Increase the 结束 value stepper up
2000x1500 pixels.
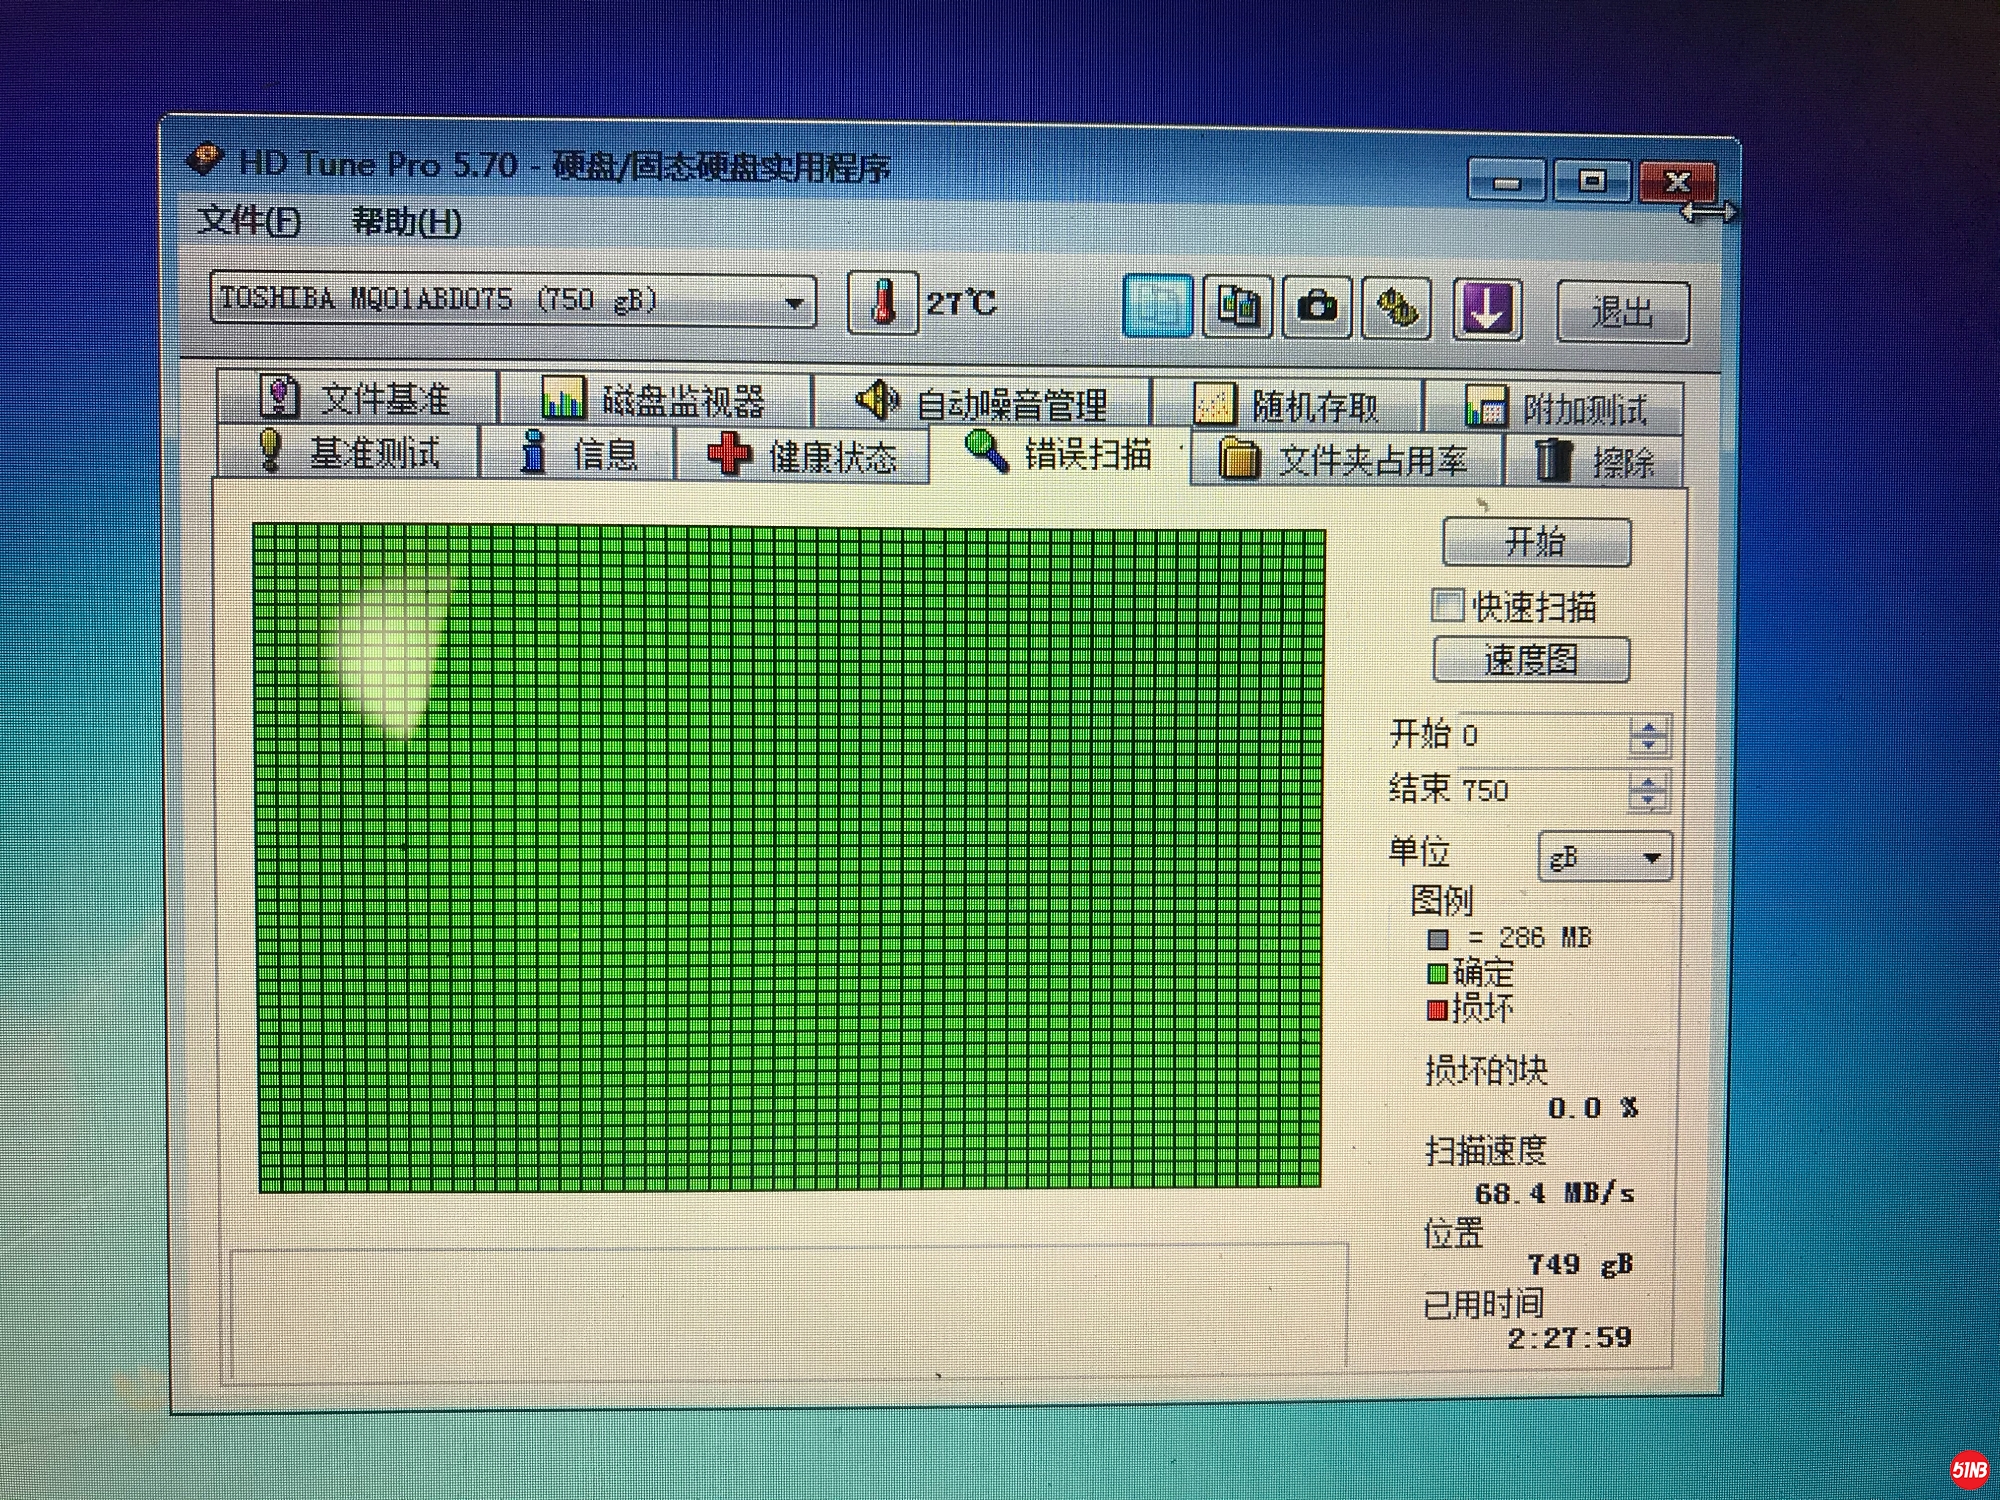click(x=1647, y=783)
